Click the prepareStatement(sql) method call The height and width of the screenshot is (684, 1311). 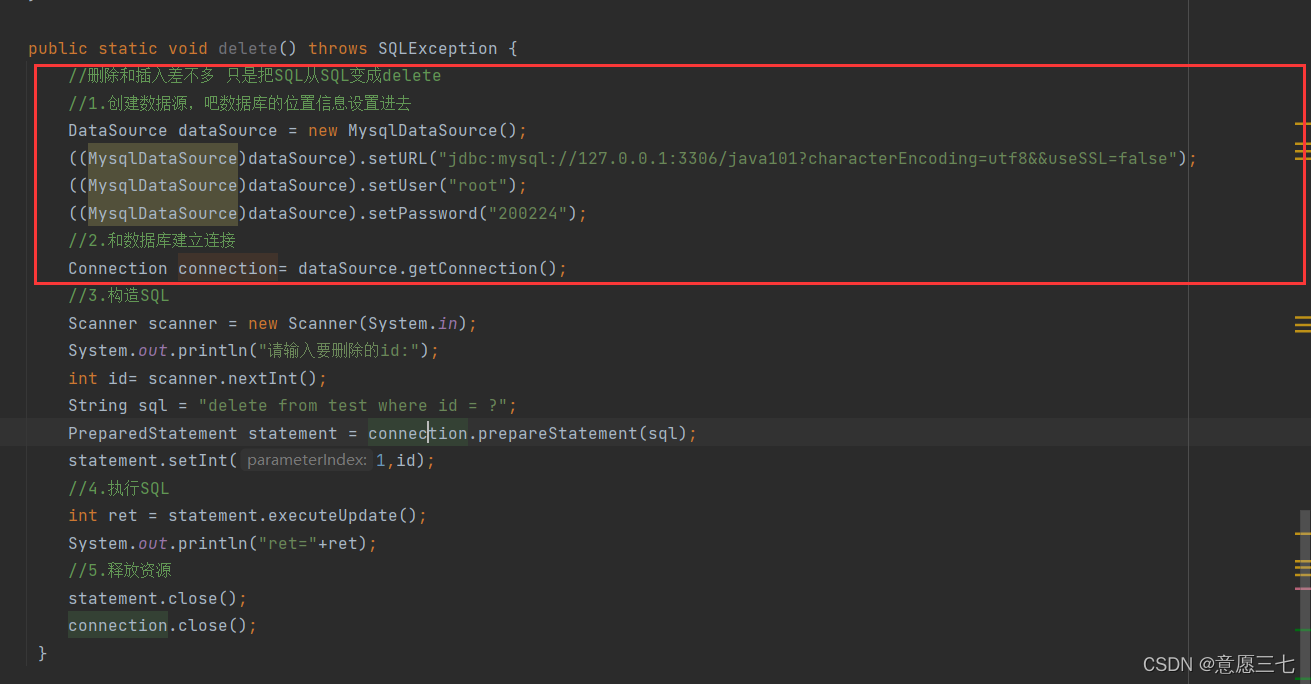click(582, 433)
